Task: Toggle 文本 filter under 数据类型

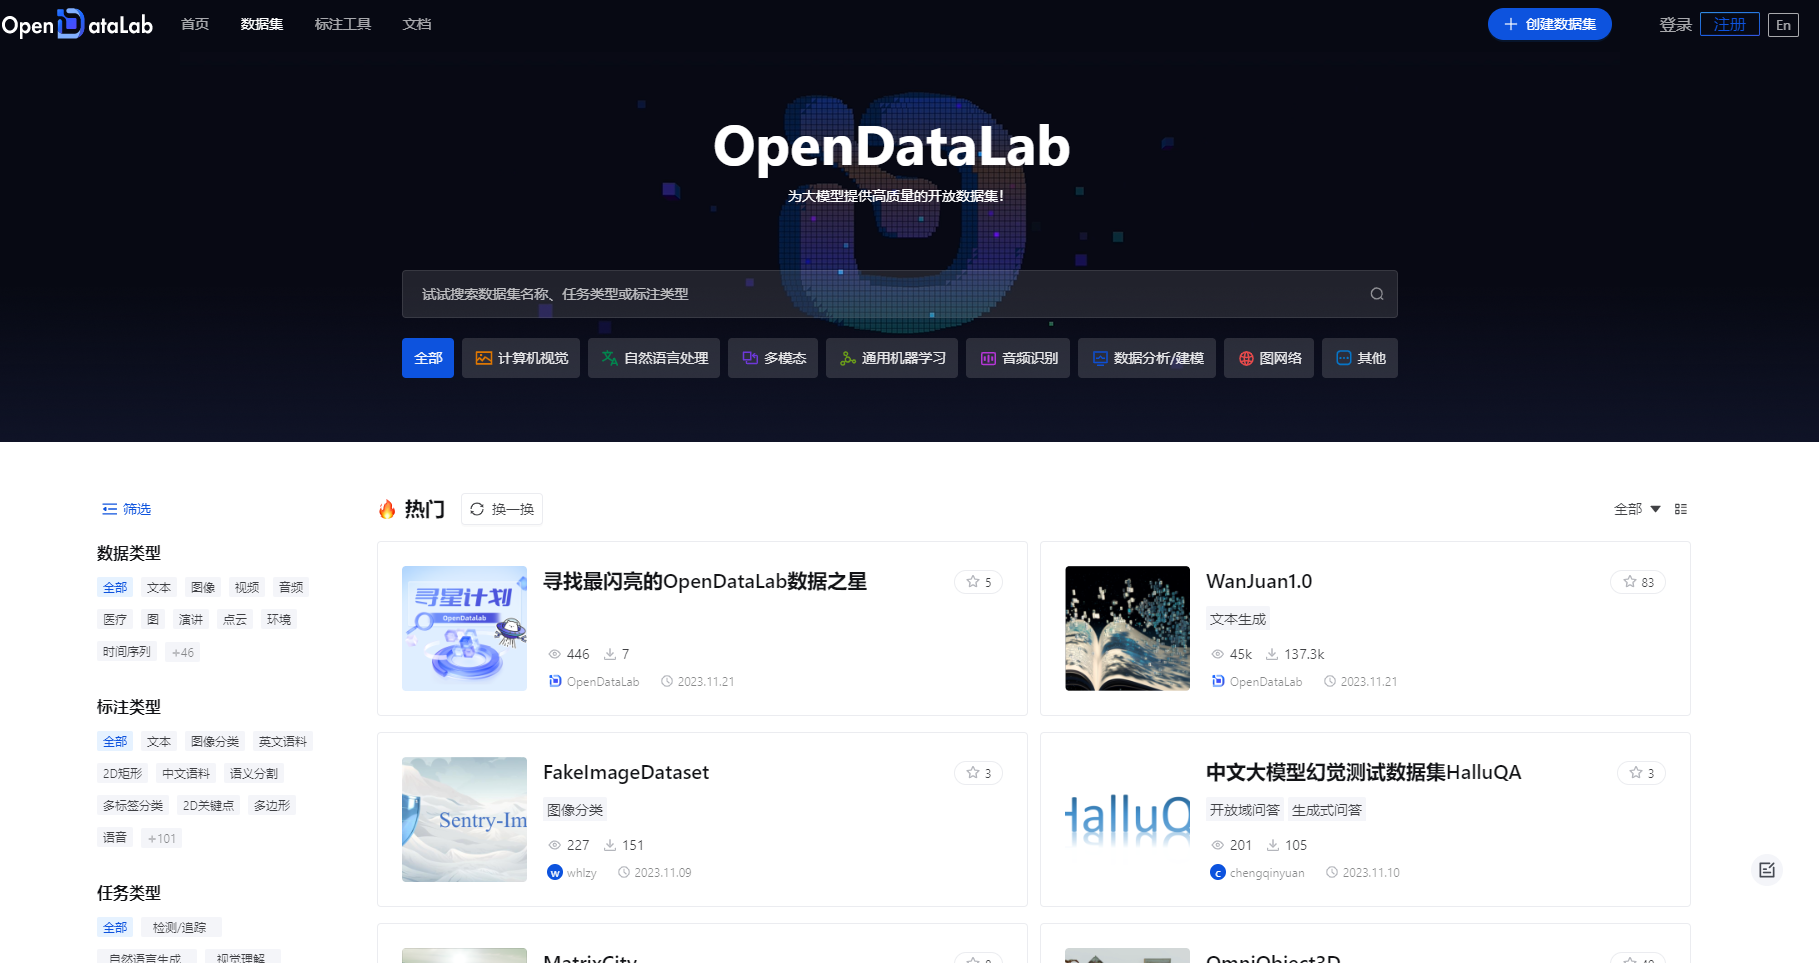Action: [x=159, y=587]
